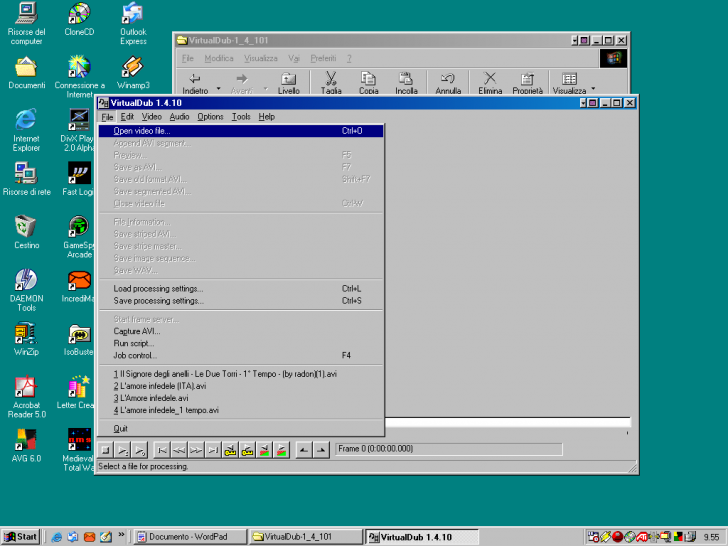The image size is (728, 546).
Task: Click the Start button
Action: [x=21, y=537]
